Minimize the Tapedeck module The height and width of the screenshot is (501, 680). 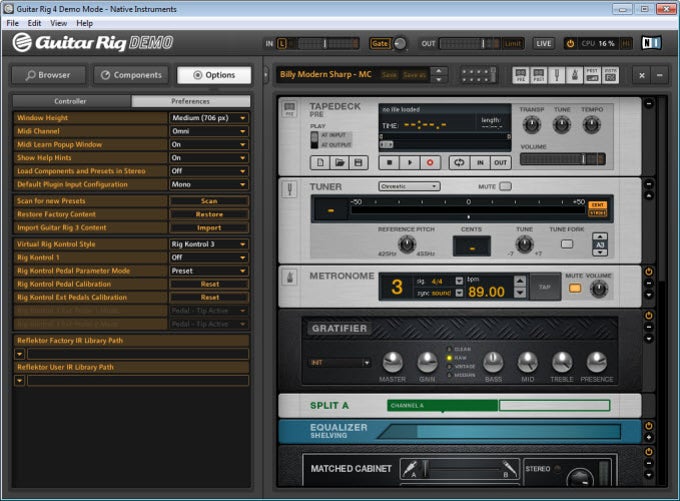pos(649,104)
